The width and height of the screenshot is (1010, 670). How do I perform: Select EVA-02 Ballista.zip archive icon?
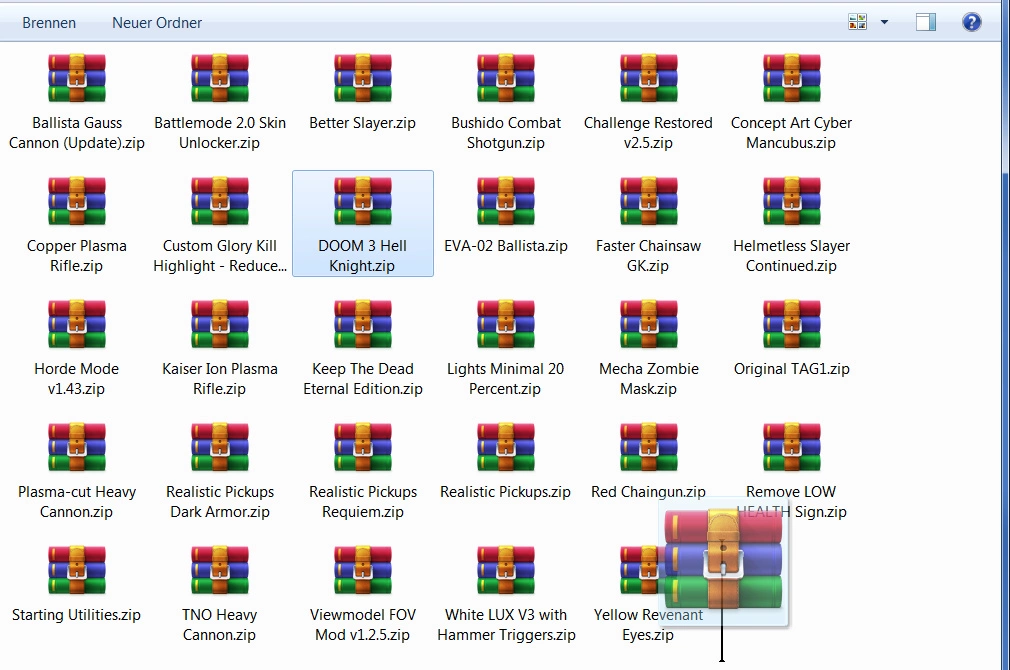pos(506,202)
